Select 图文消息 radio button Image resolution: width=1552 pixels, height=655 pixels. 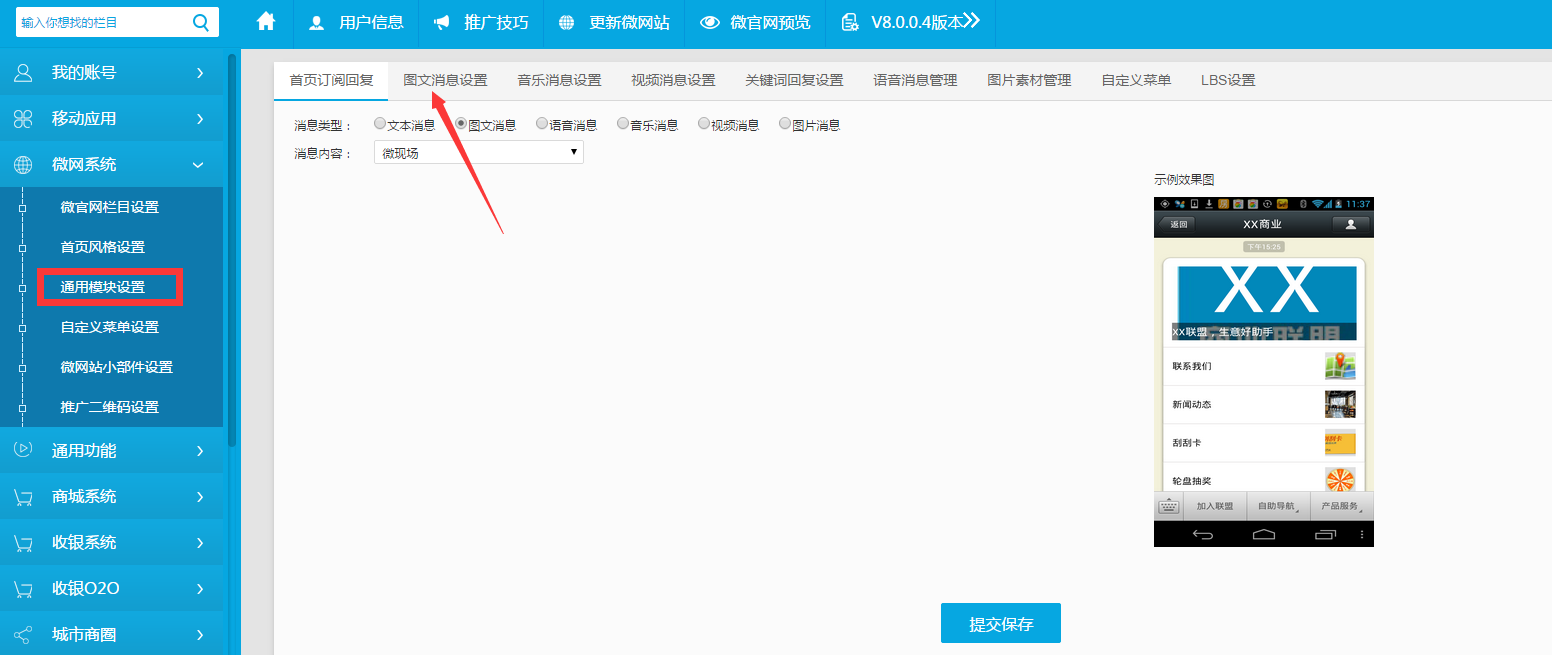(461, 124)
